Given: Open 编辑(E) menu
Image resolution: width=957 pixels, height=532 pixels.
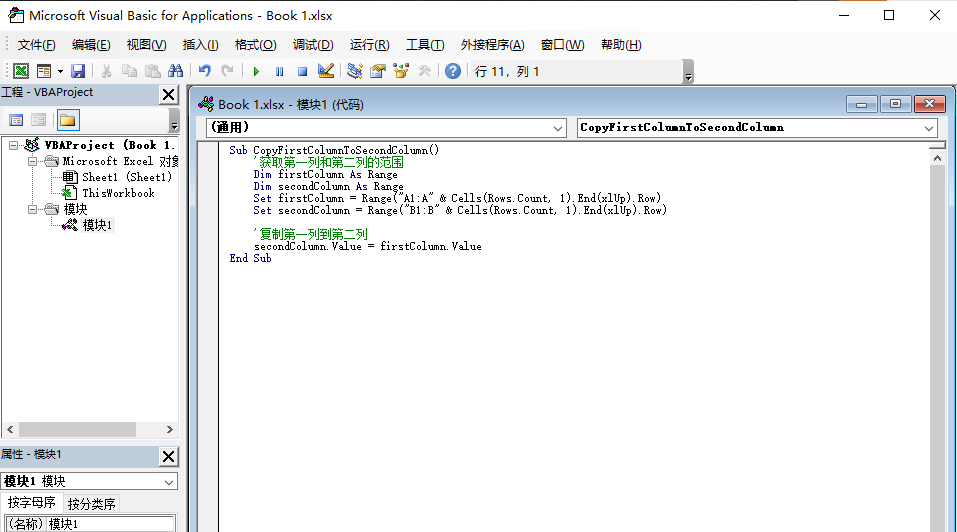Looking at the screenshot, I should pyautogui.click(x=91, y=45).
